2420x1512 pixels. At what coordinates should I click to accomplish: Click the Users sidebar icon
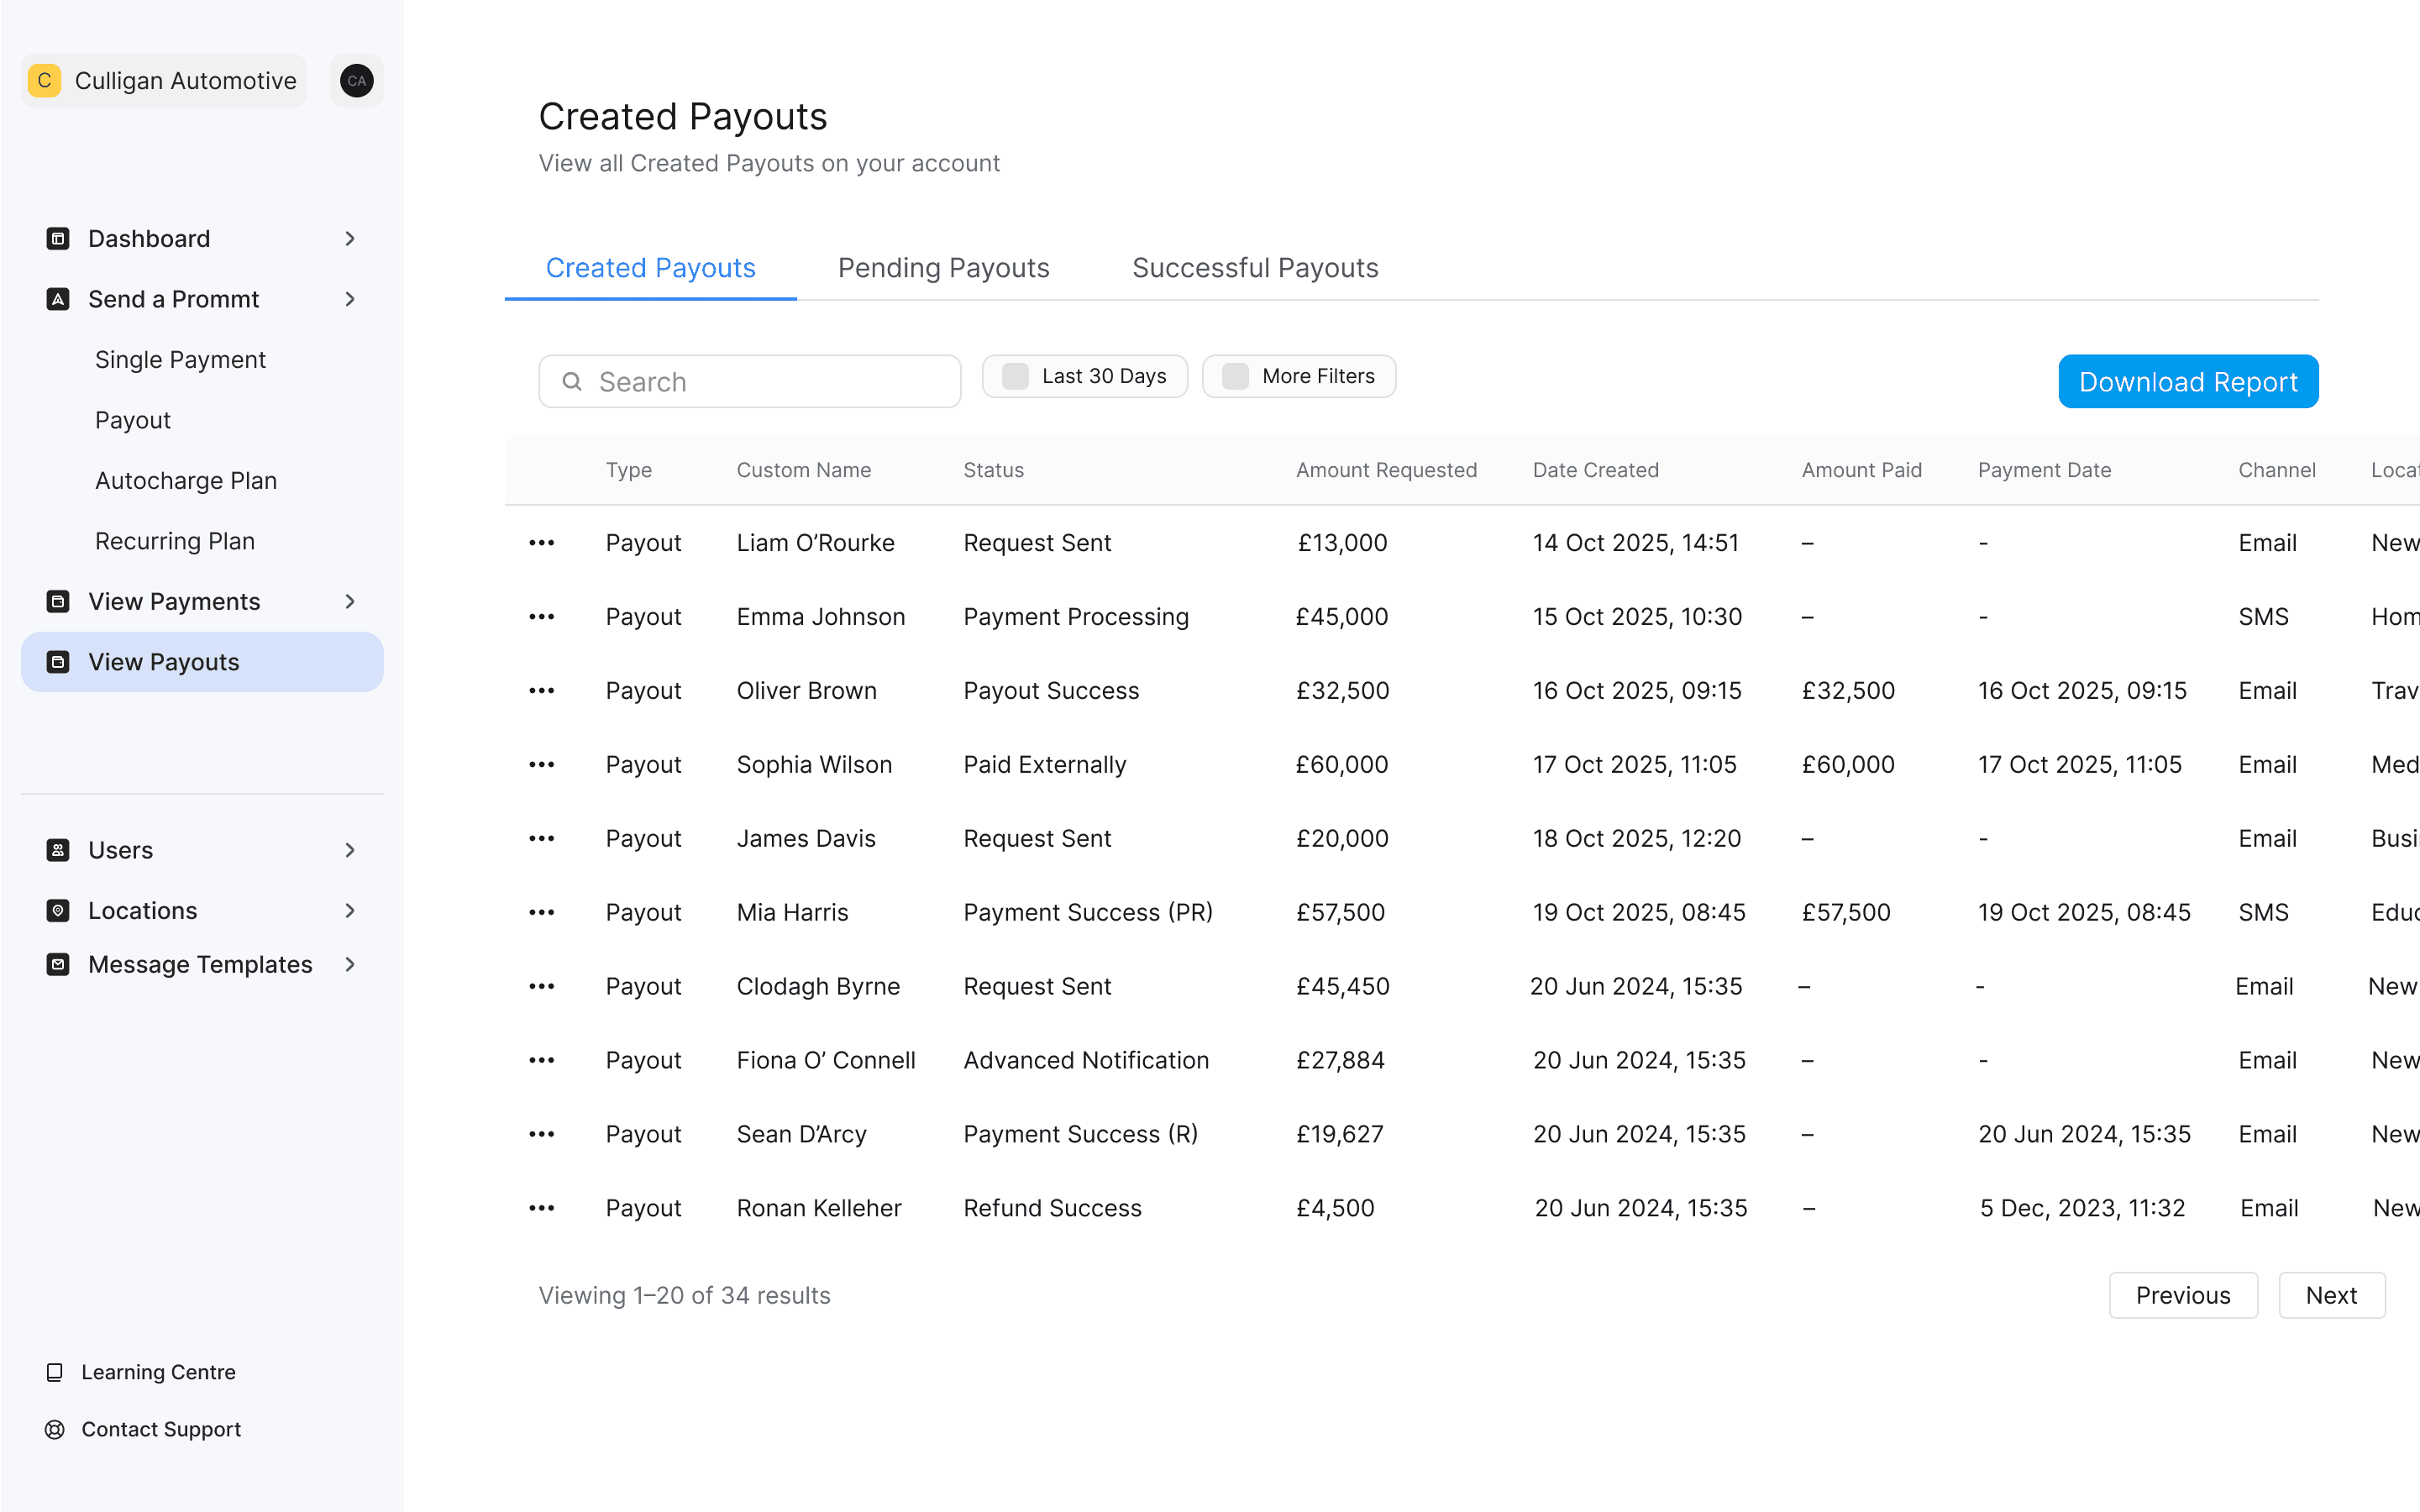click(58, 850)
